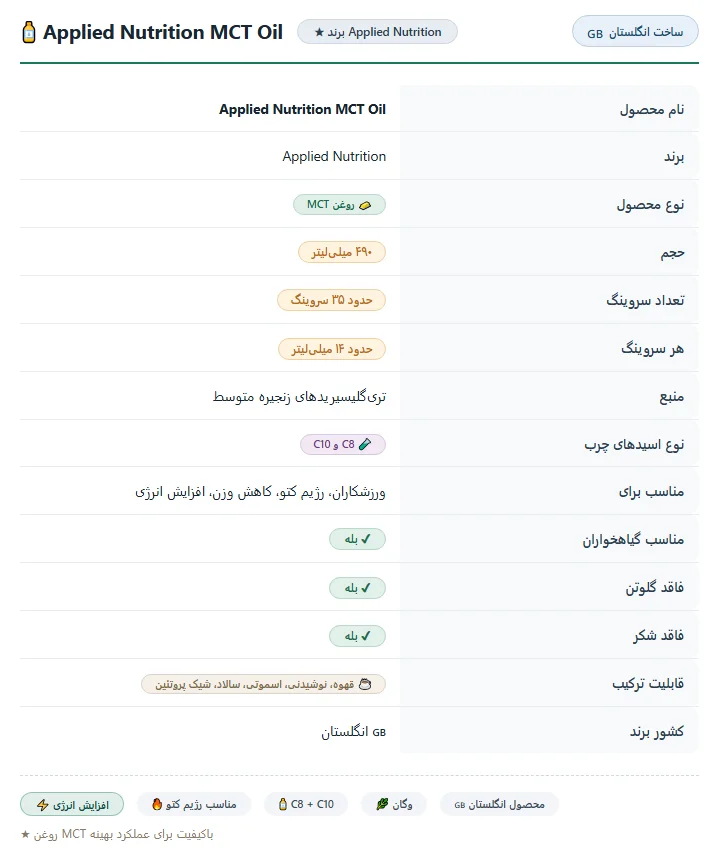This screenshot has height=854, width=719.
Task: Click the حدود ۳۵ سروینگ tag
Action: pyautogui.click(x=331, y=300)
